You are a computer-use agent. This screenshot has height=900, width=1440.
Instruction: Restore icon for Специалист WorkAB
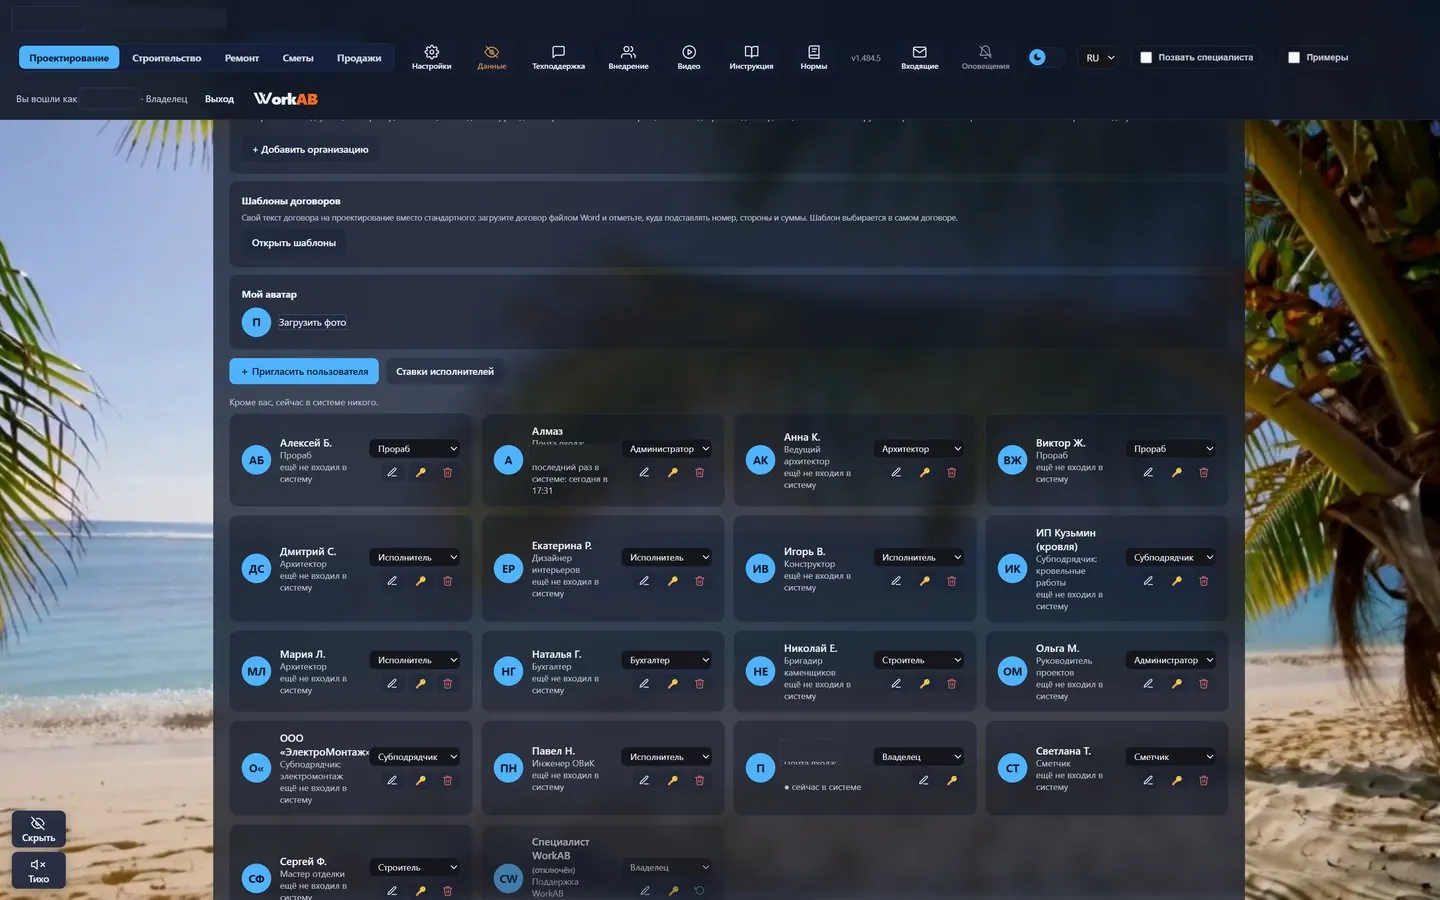pyautogui.click(x=699, y=890)
